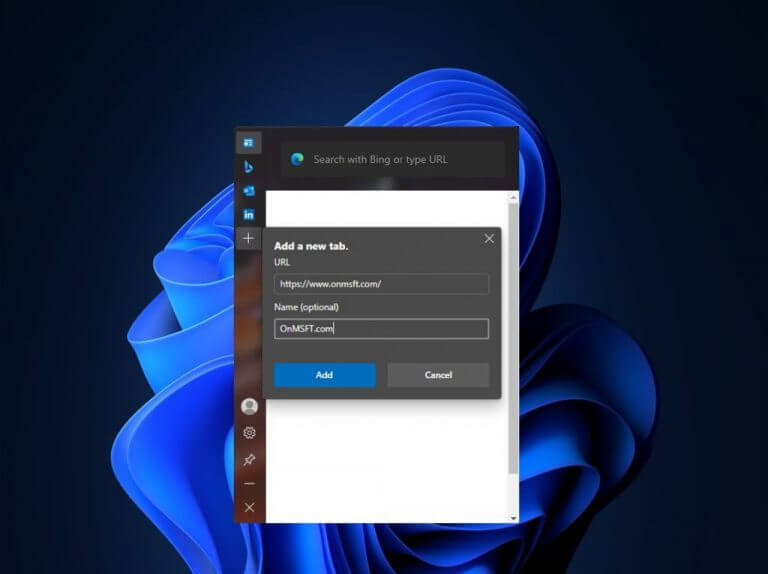Open the settings gear icon

click(249, 433)
